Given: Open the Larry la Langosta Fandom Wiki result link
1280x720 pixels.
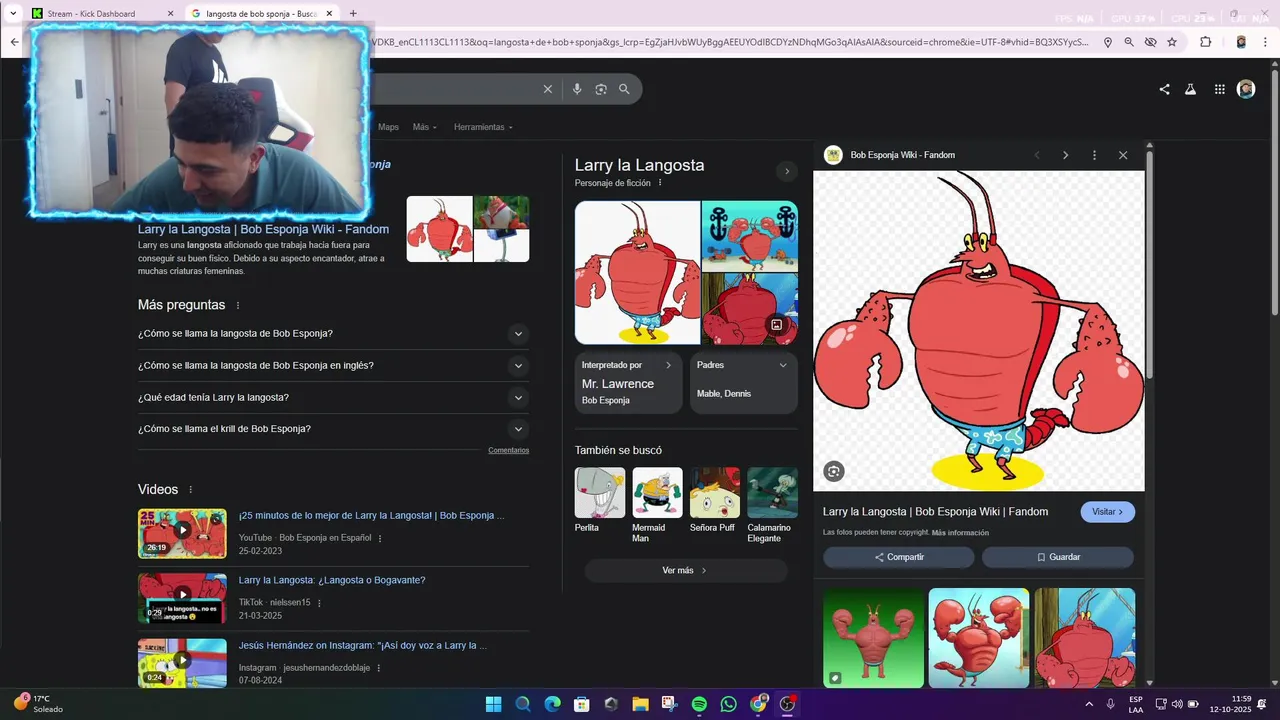Looking at the screenshot, I should [x=263, y=229].
